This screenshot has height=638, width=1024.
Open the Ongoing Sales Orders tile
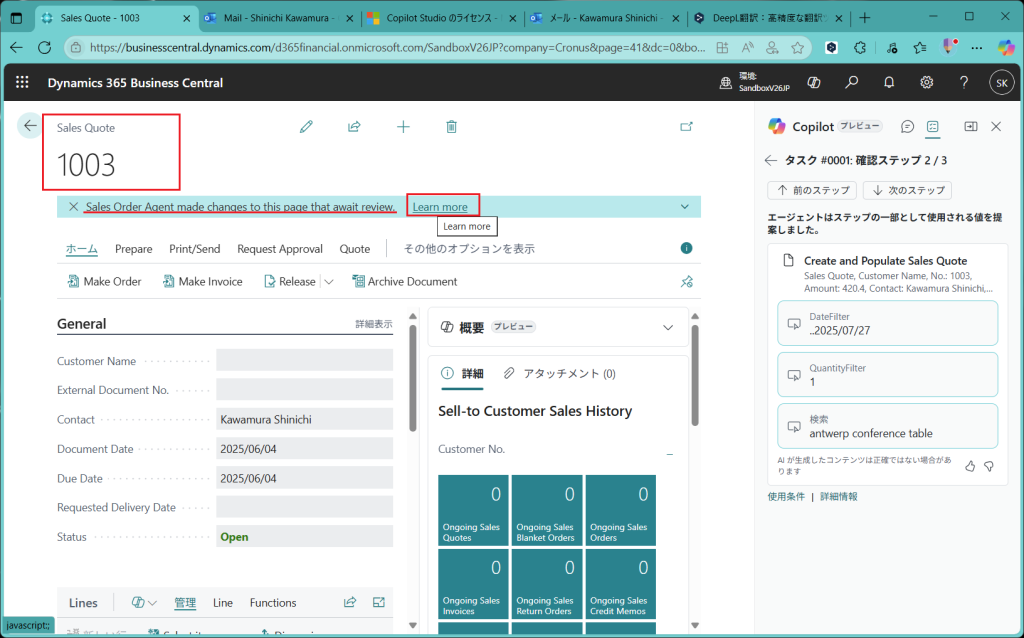620,511
